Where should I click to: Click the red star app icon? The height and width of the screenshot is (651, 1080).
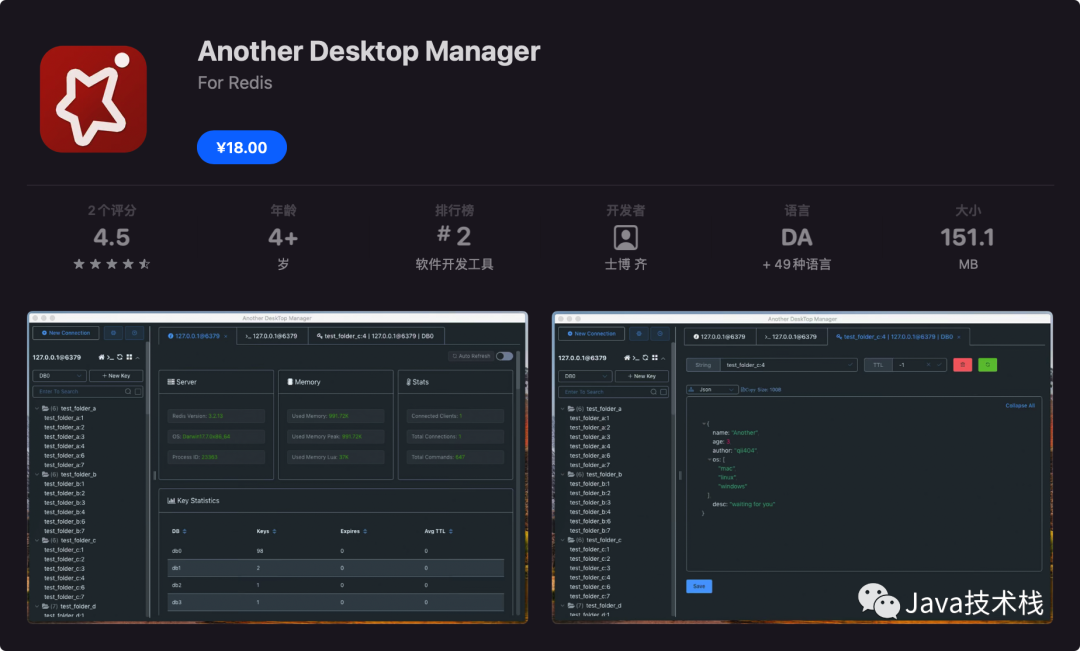click(94, 99)
